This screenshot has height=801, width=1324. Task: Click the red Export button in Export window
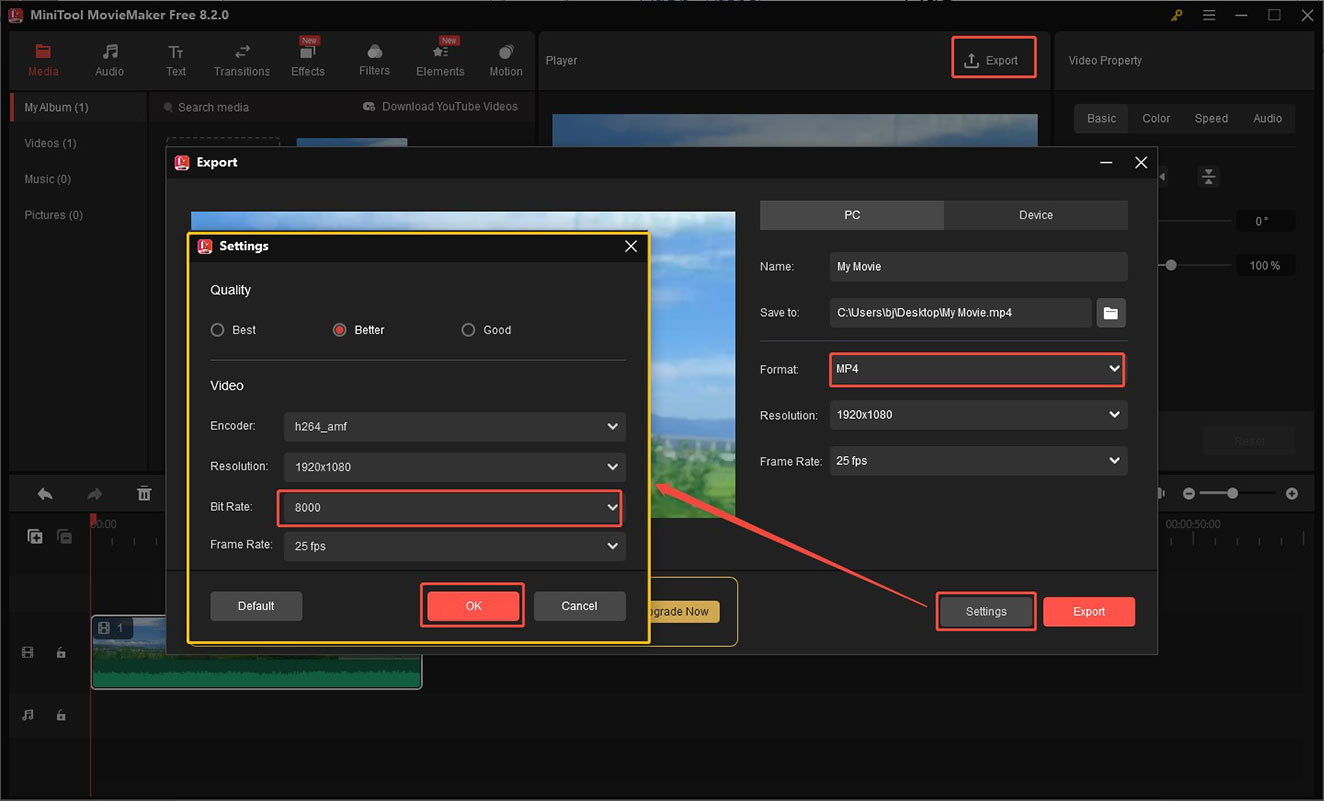point(1089,612)
